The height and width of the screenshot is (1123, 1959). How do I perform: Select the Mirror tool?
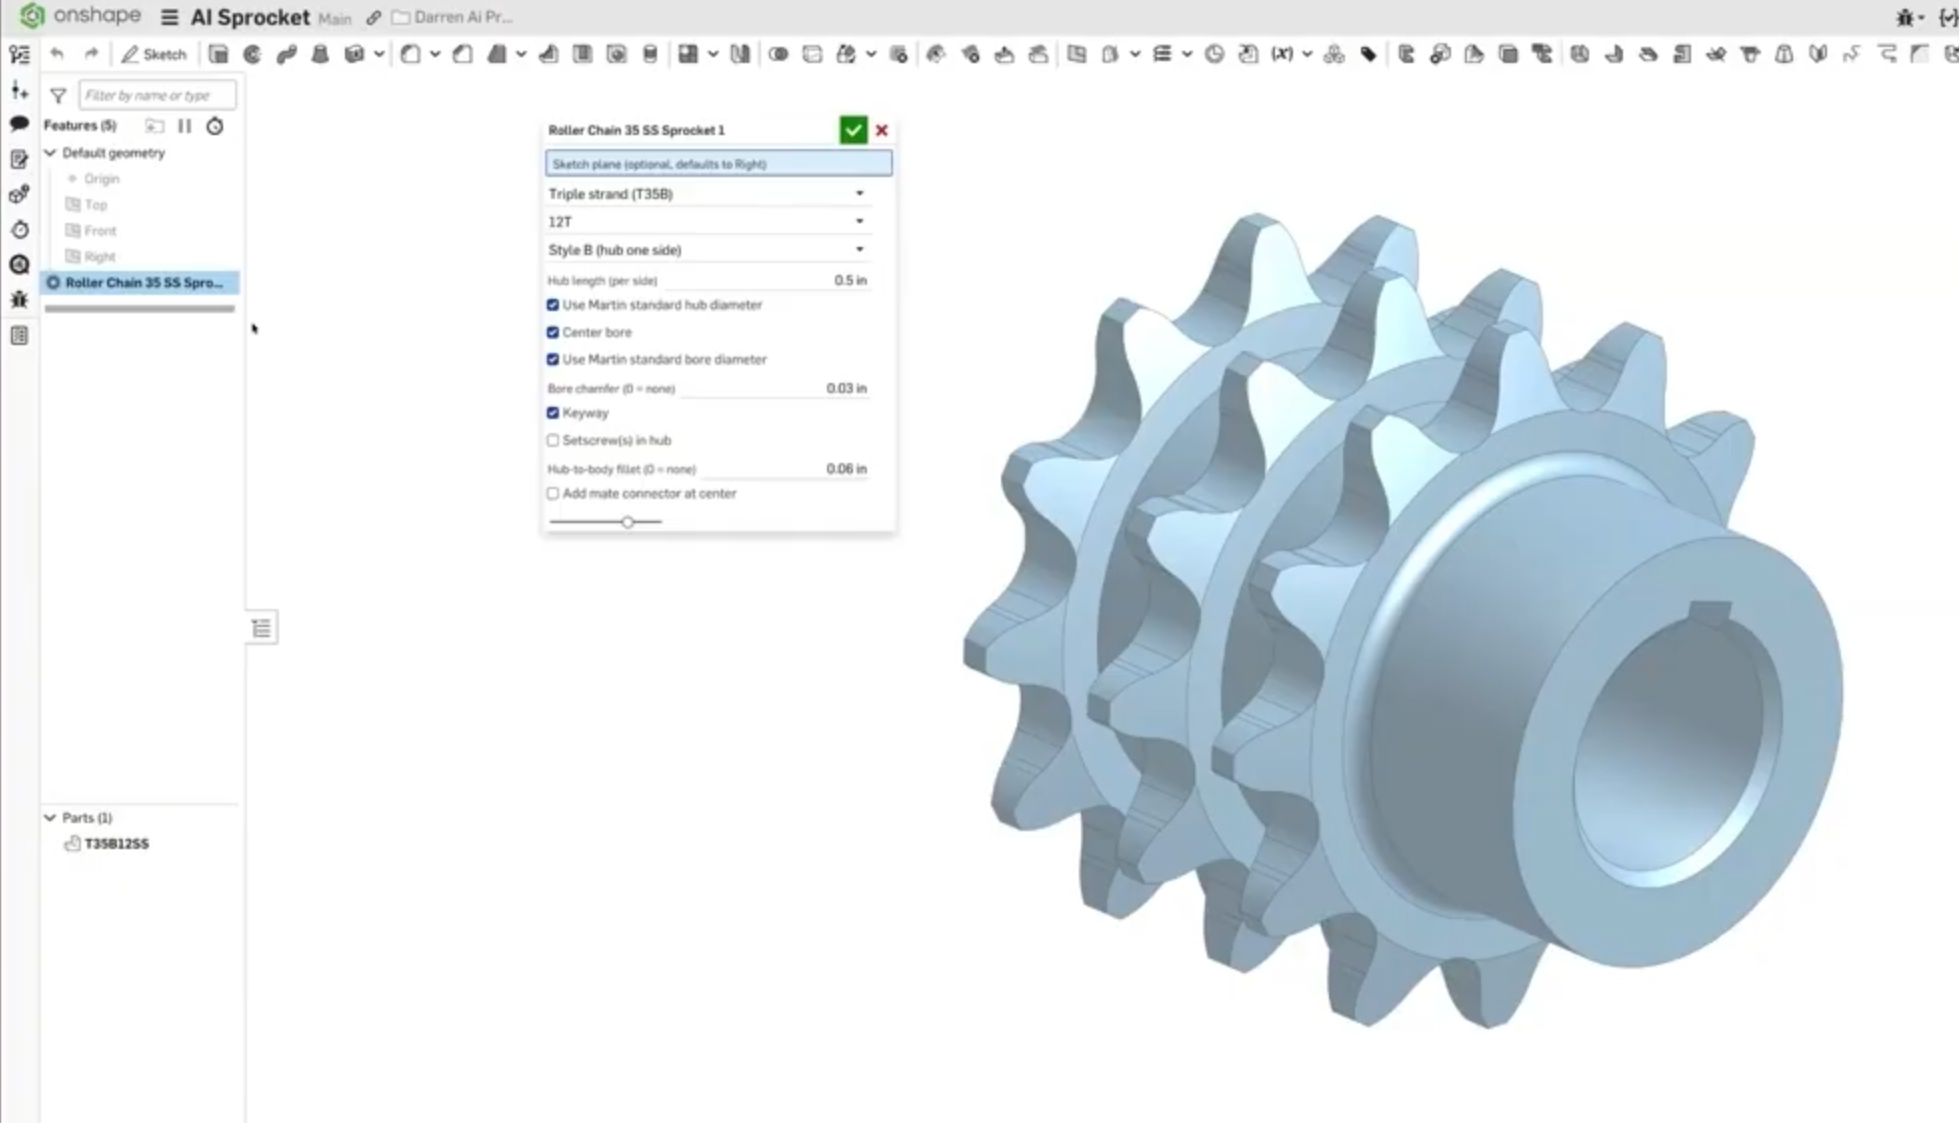(x=740, y=54)
